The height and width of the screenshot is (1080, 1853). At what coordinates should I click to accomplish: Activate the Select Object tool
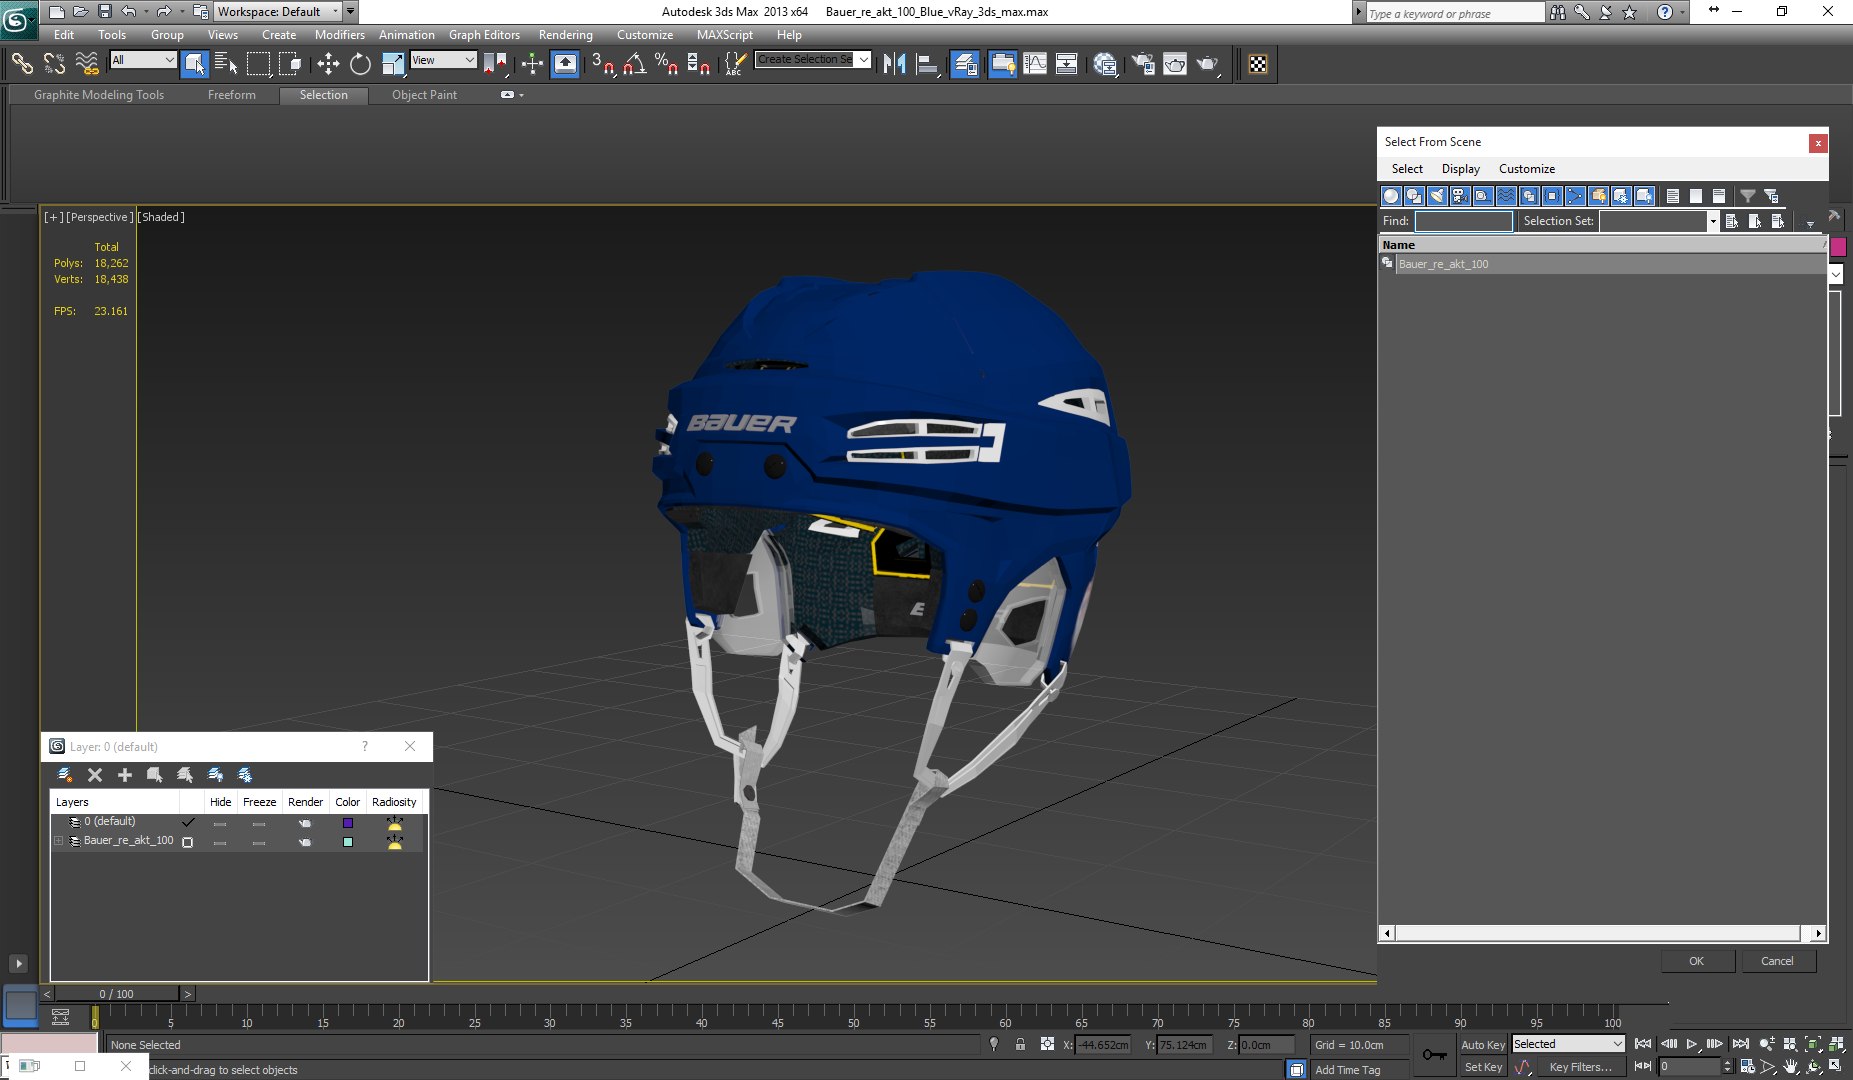195,64
